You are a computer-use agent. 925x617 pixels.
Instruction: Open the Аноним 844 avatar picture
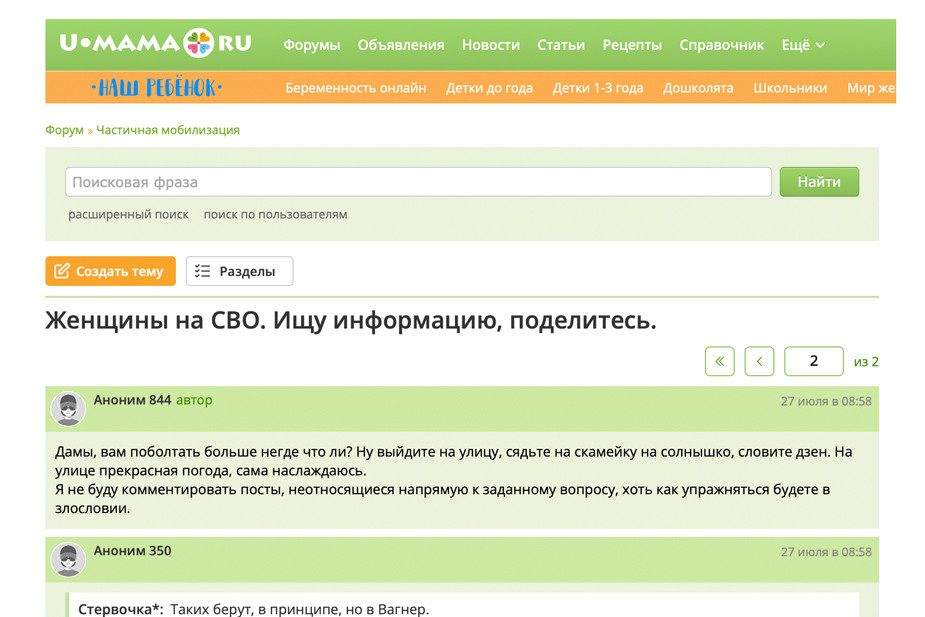click(x=68, y=408)
